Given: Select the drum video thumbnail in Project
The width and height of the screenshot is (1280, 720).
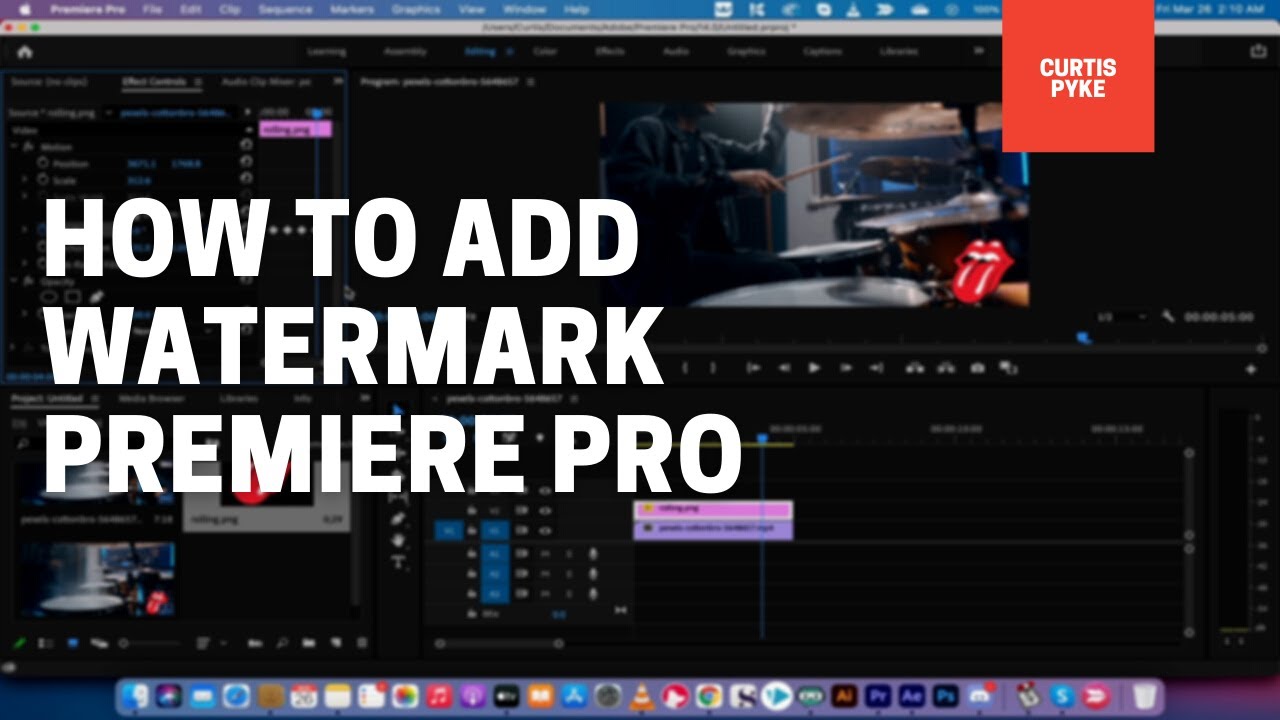Looking at the screenshot, I should [x=96, y=579].
